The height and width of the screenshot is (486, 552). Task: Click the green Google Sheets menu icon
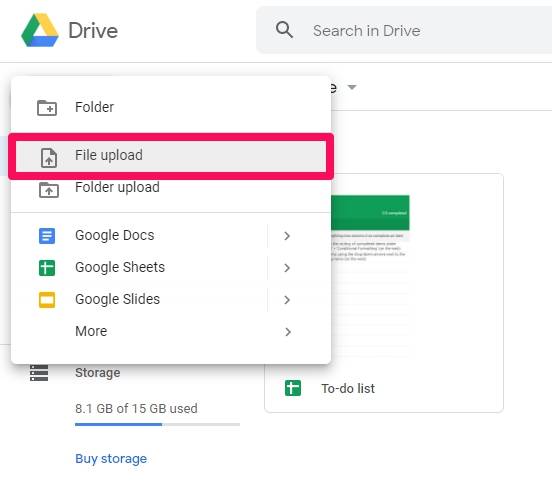tap(47, 268)
